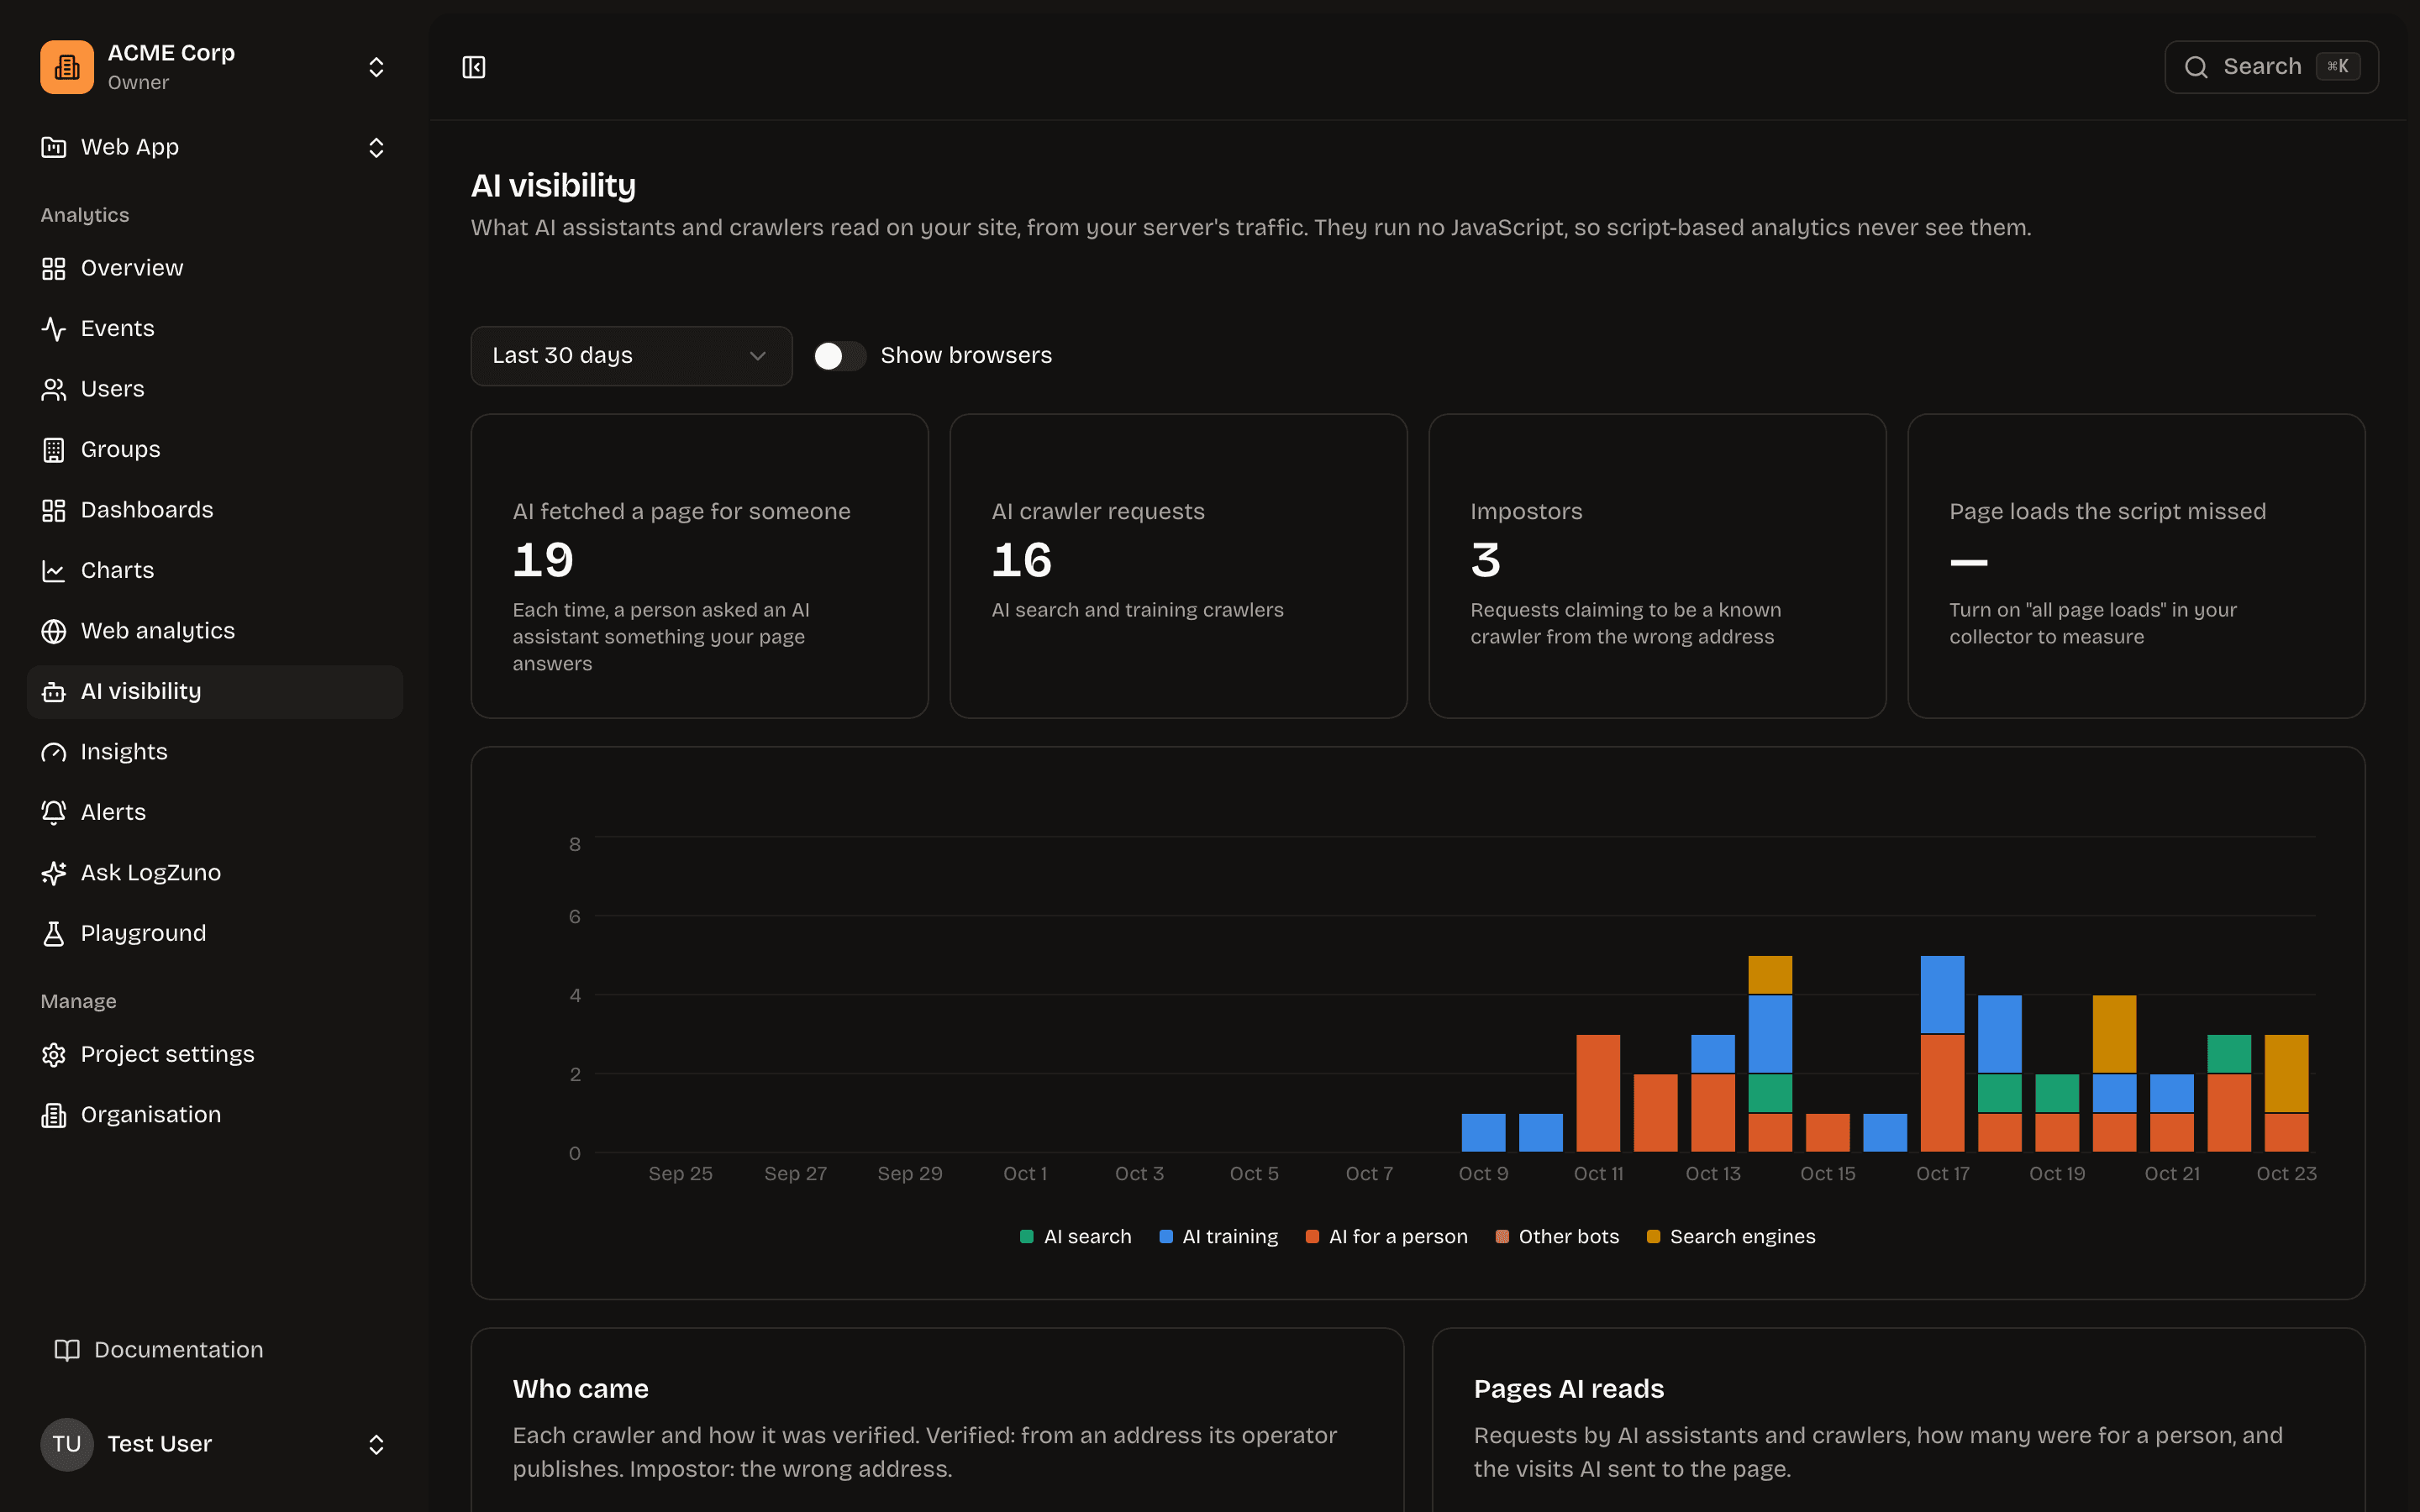Click the Organisation building icon

[54, 1115]
